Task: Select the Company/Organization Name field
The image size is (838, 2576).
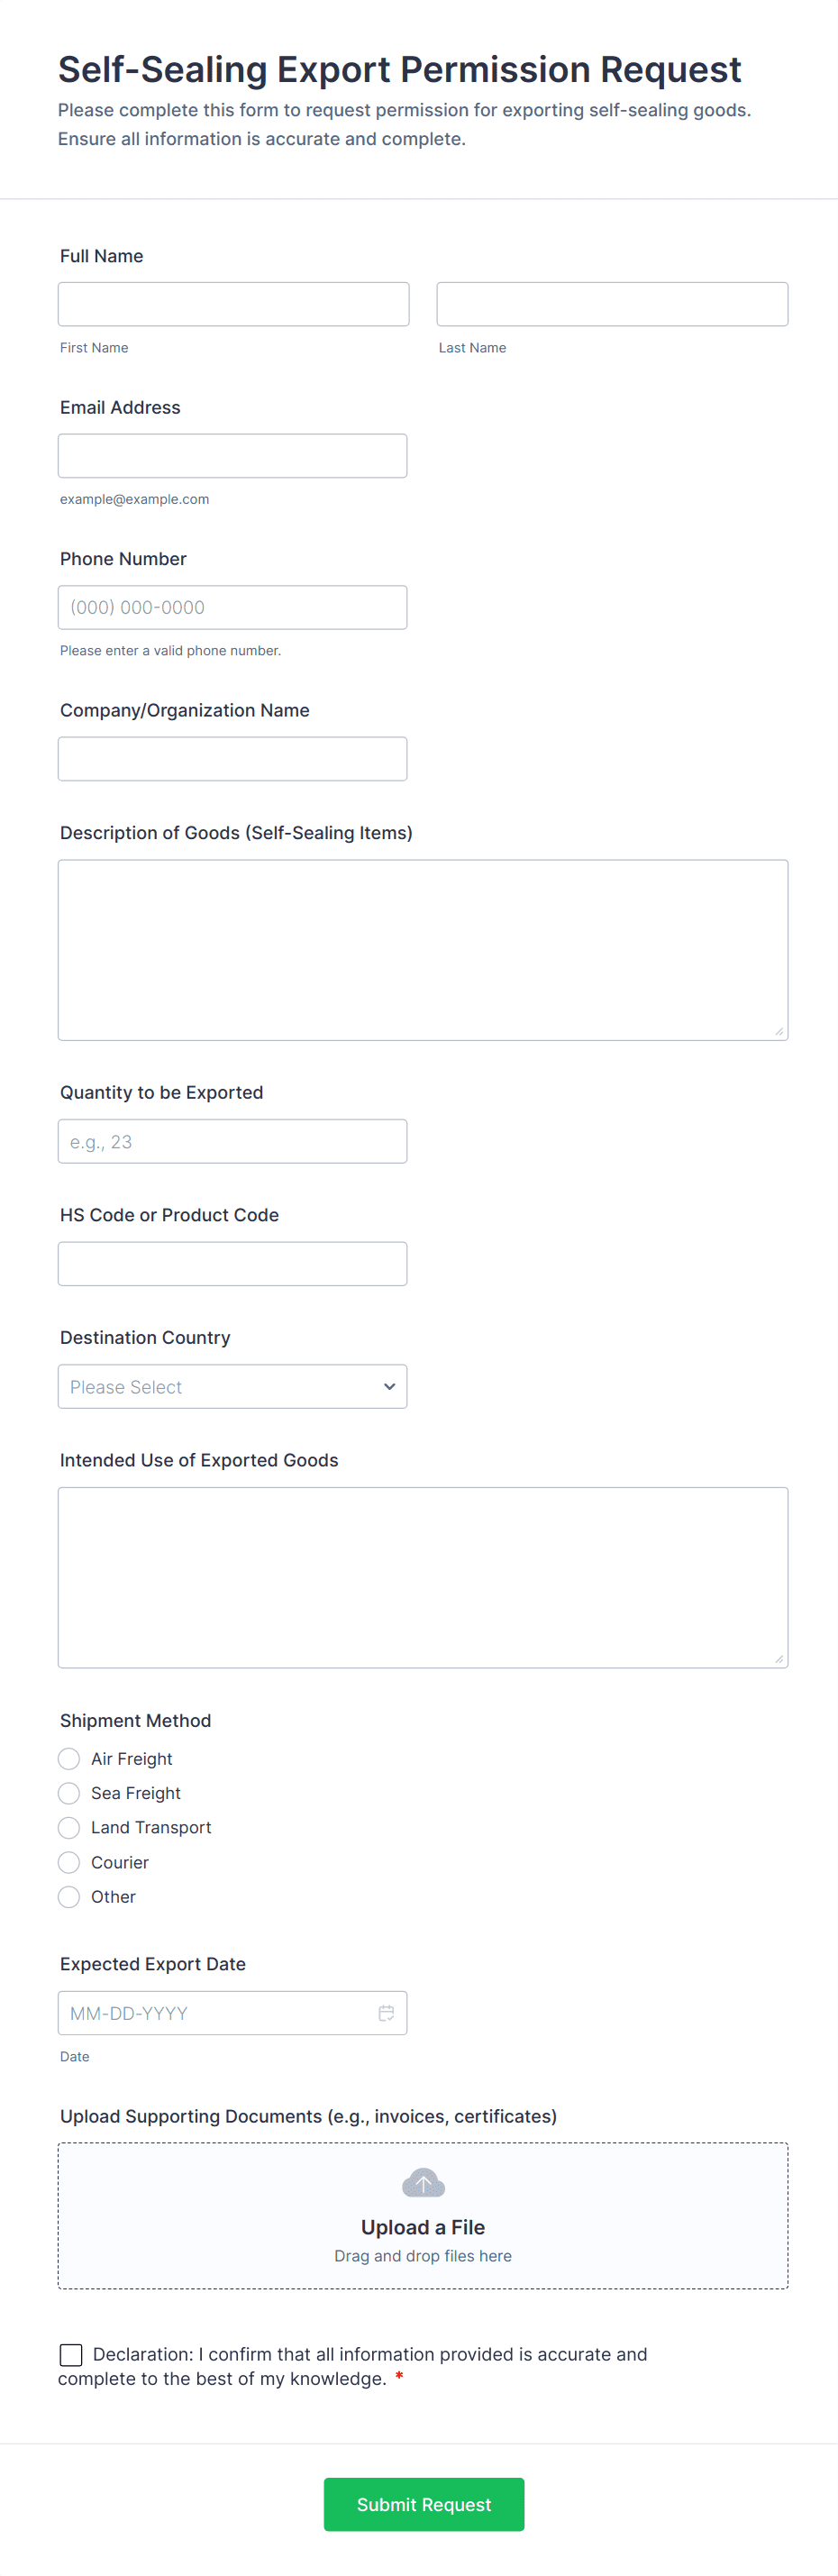Action: pos(232,758)
